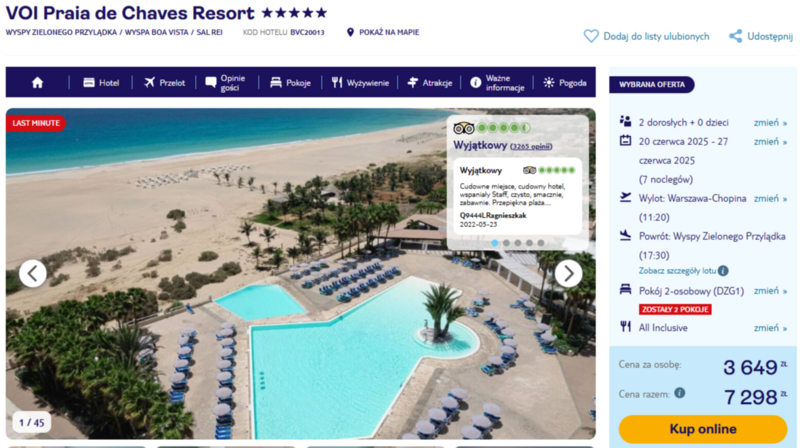Click info icon beside Cena razem
The width and height of the screenshot is (800, 448).
[680, 393]
